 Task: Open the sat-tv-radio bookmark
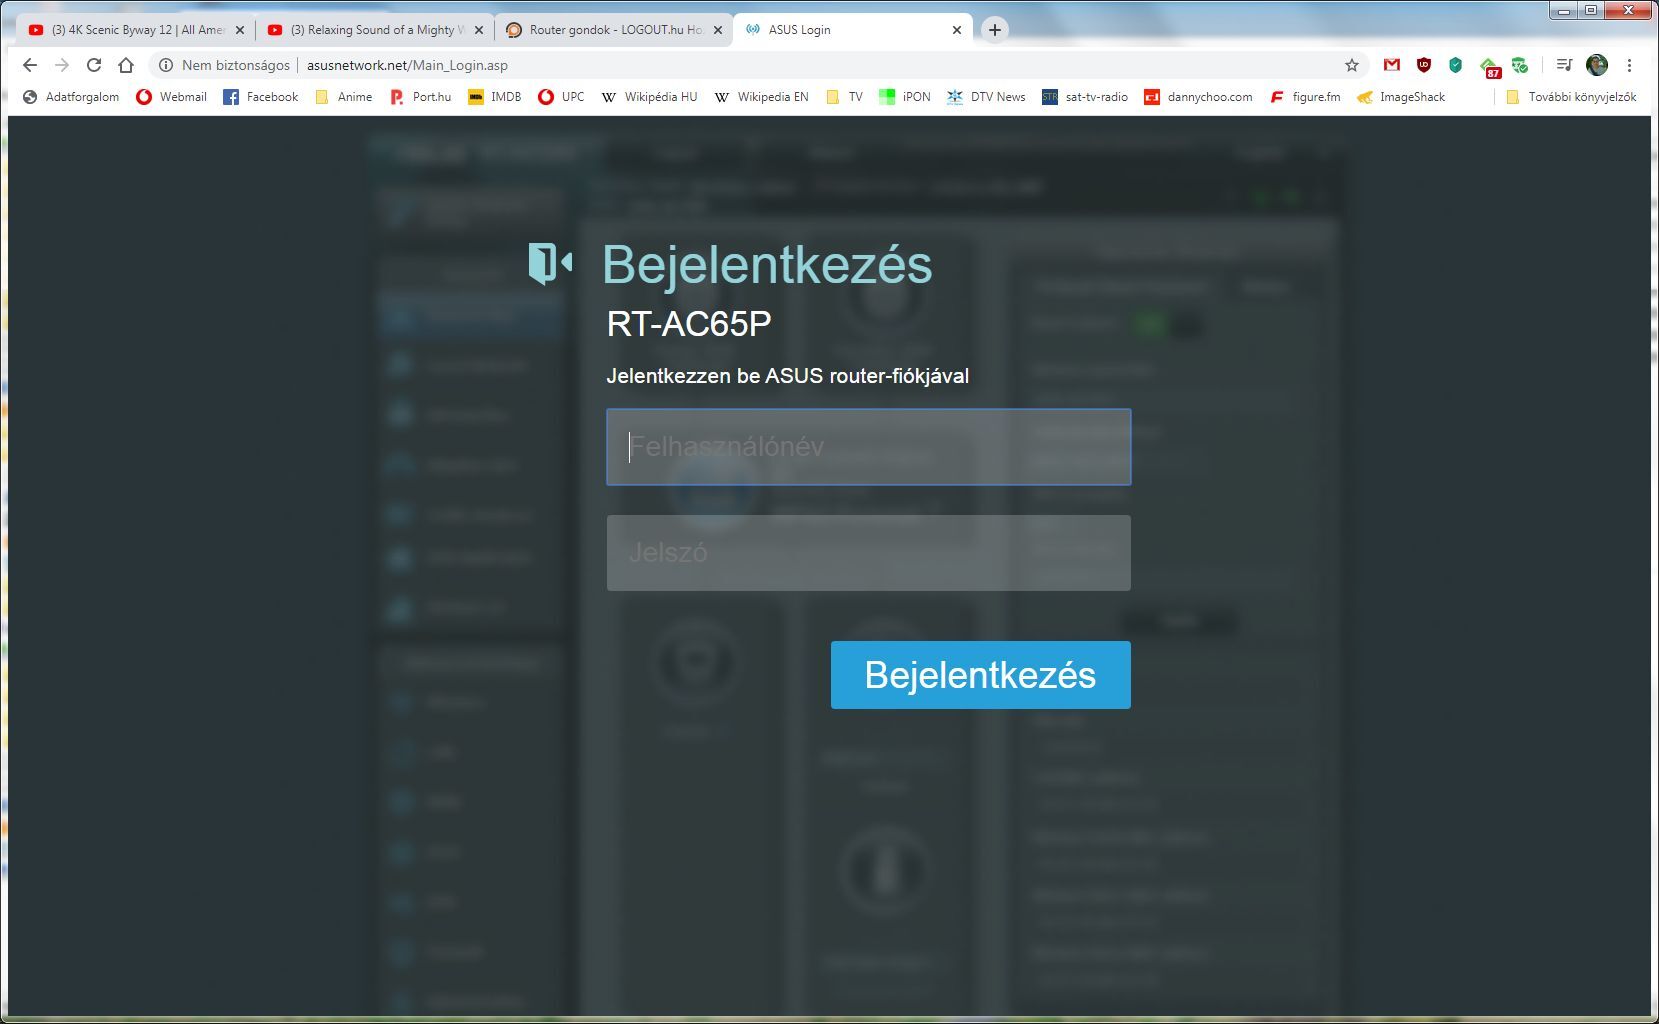point(1085,97)
